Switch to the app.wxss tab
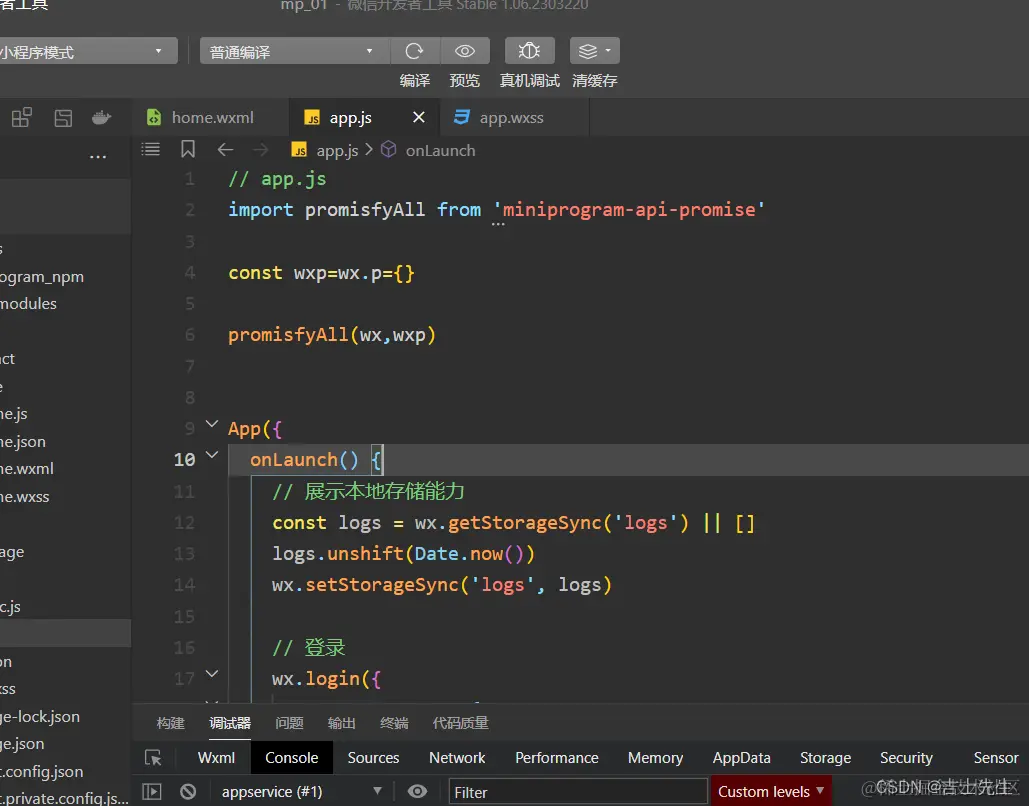The height and width of the screenshot is (806, 1029). coord(514,117)
